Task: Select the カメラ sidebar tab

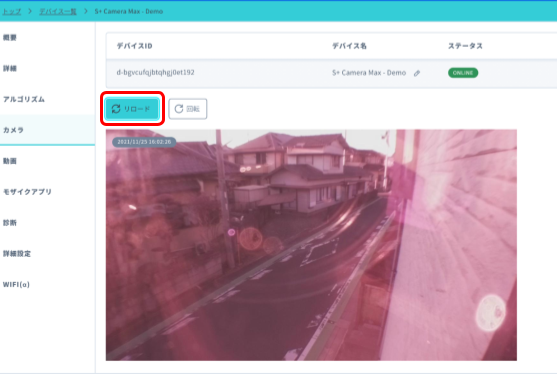Action: tap(14, 130)
